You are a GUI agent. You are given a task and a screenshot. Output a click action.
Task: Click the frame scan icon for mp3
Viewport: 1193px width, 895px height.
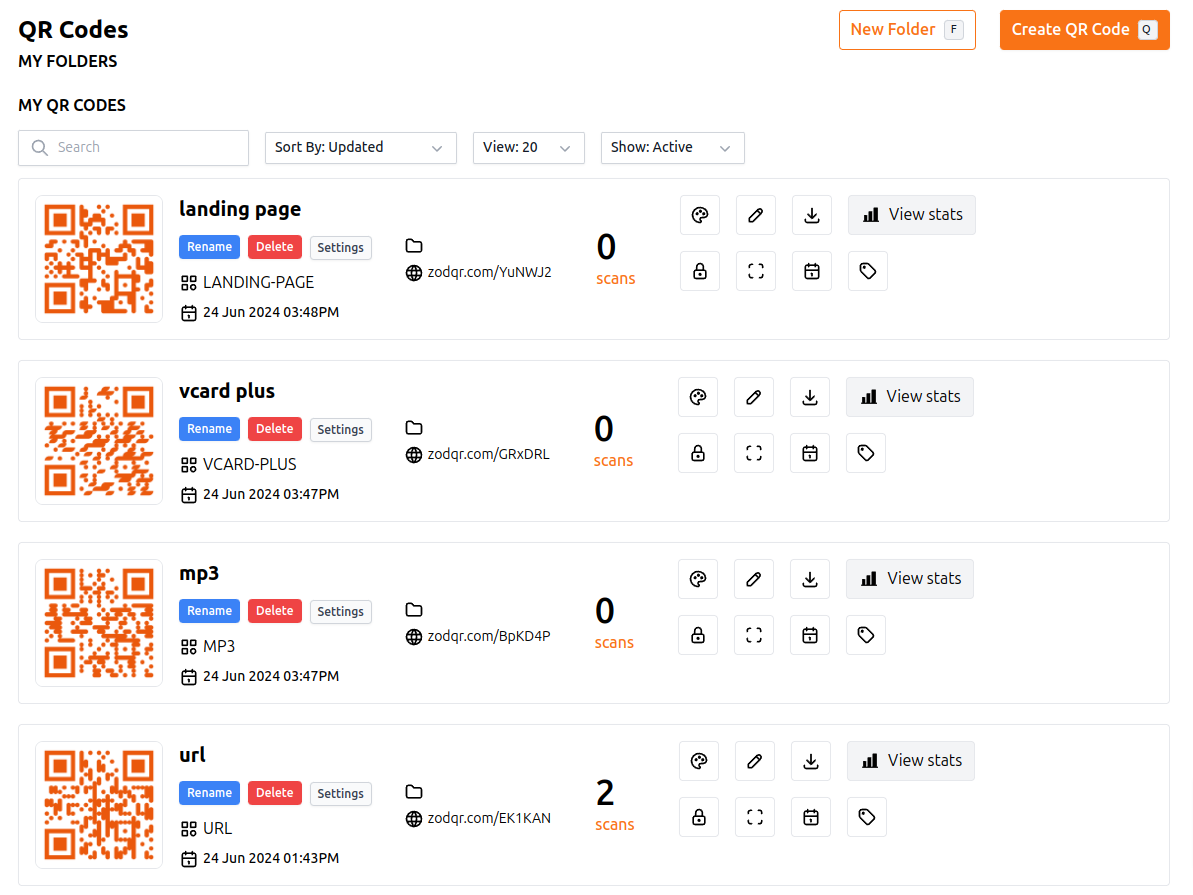pyautogui.click(x=754, y=635)
